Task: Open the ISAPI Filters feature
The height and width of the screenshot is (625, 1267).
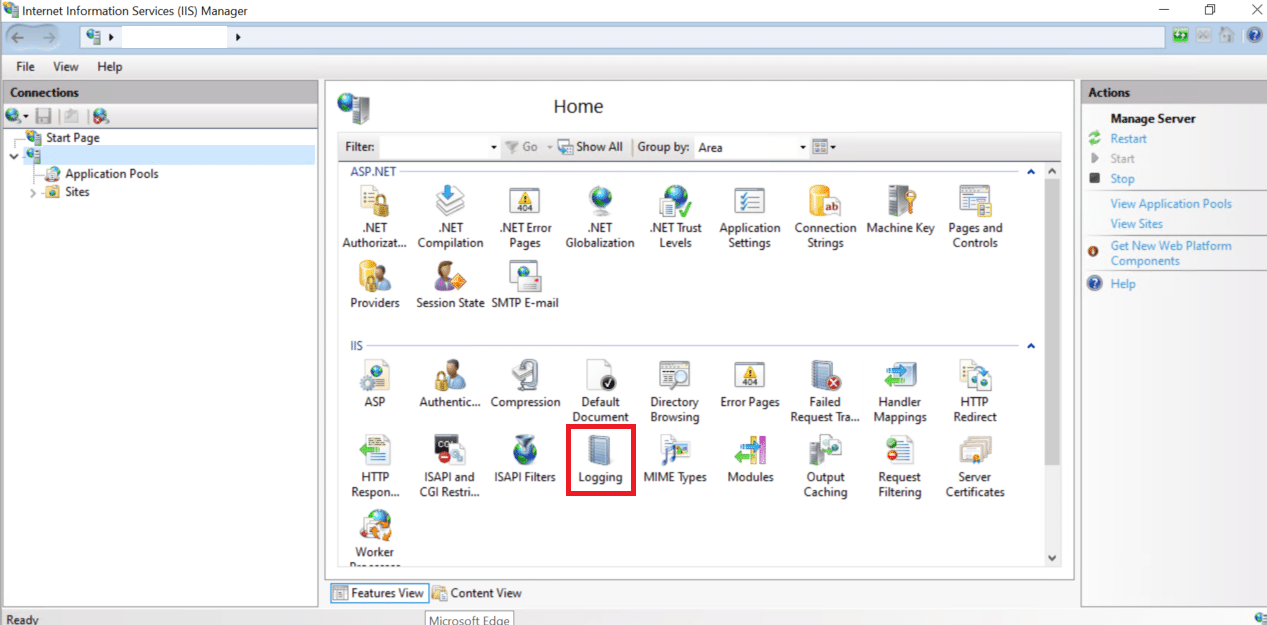Action: point(525,459)
